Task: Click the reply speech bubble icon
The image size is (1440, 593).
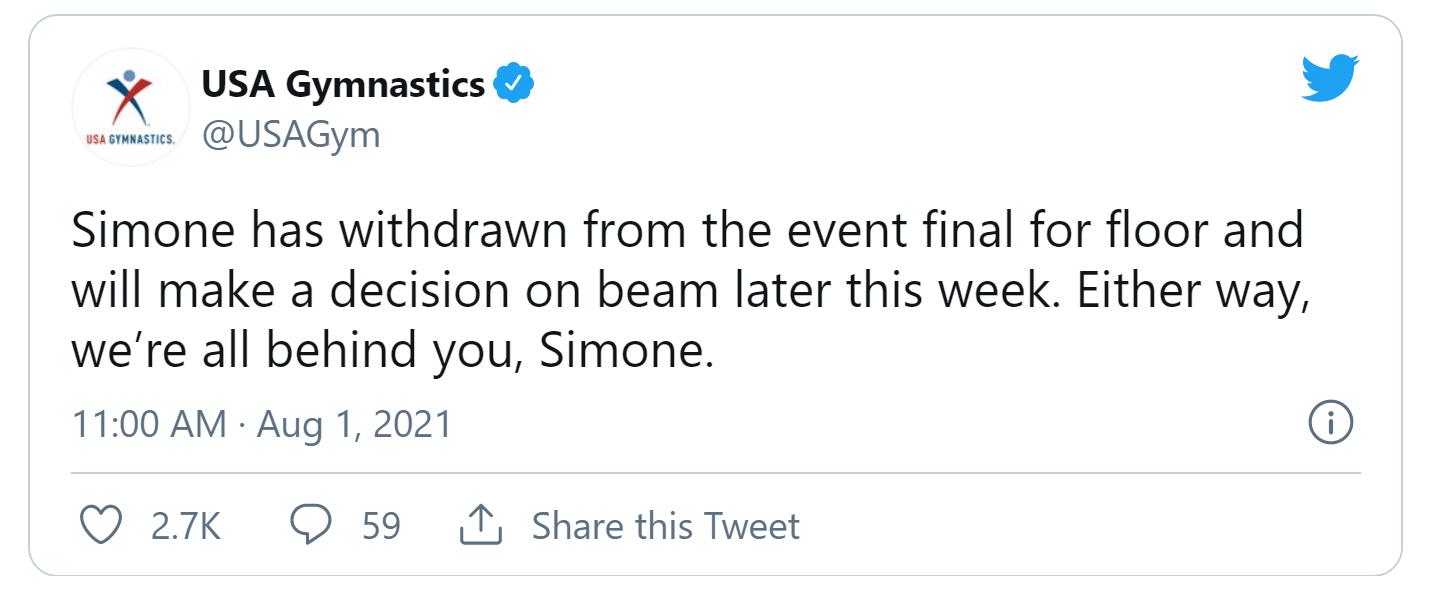Action: click(x=311, y=526)
